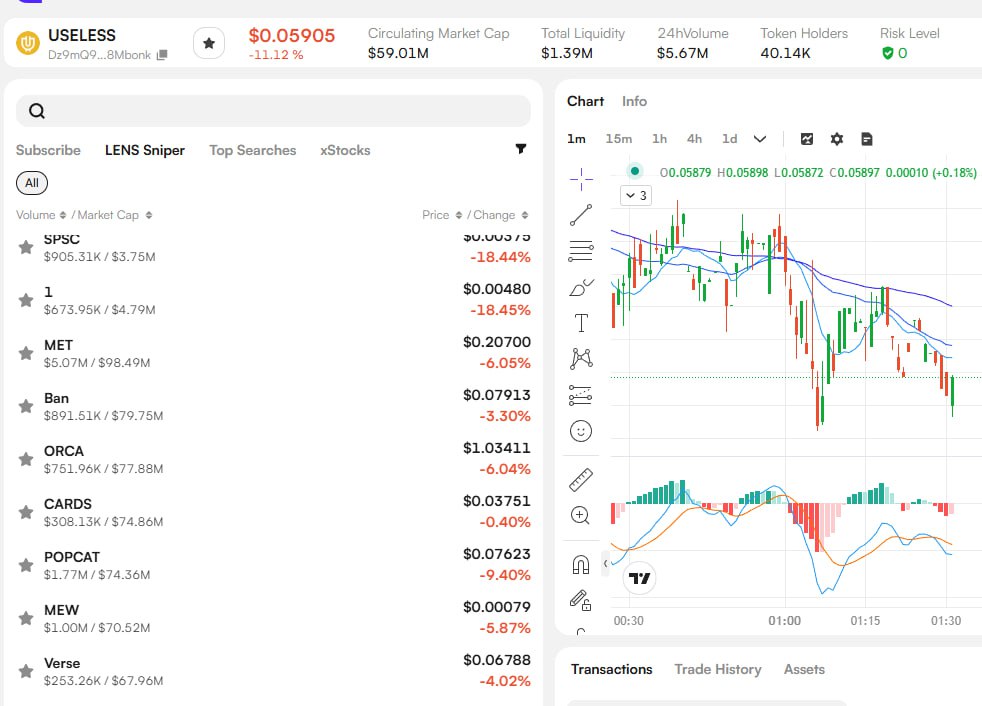Collapse indicator legend showing 3

636,195
